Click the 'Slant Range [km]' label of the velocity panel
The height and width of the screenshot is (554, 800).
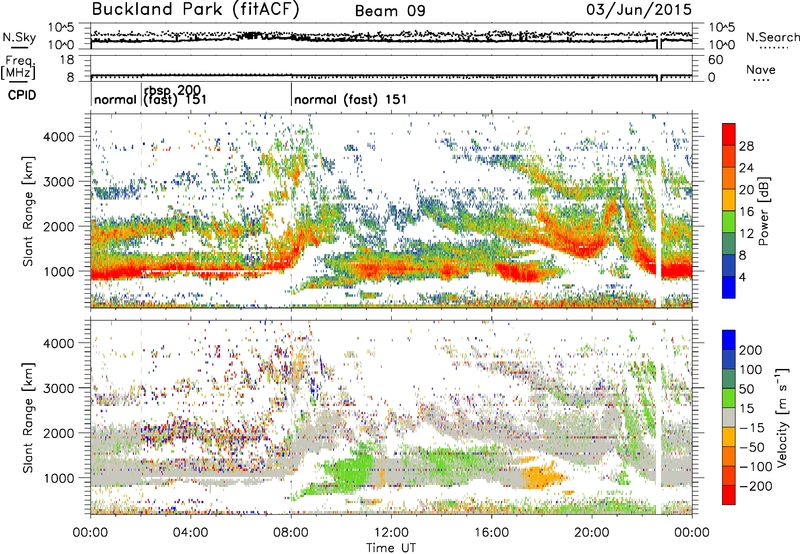pyautogui.click(x=28, y=417)
